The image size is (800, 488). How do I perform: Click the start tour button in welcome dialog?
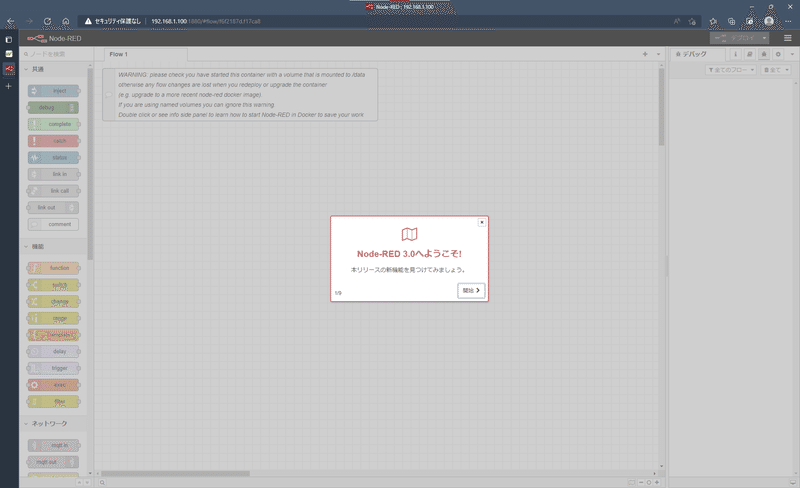click(x=471, y=290)
